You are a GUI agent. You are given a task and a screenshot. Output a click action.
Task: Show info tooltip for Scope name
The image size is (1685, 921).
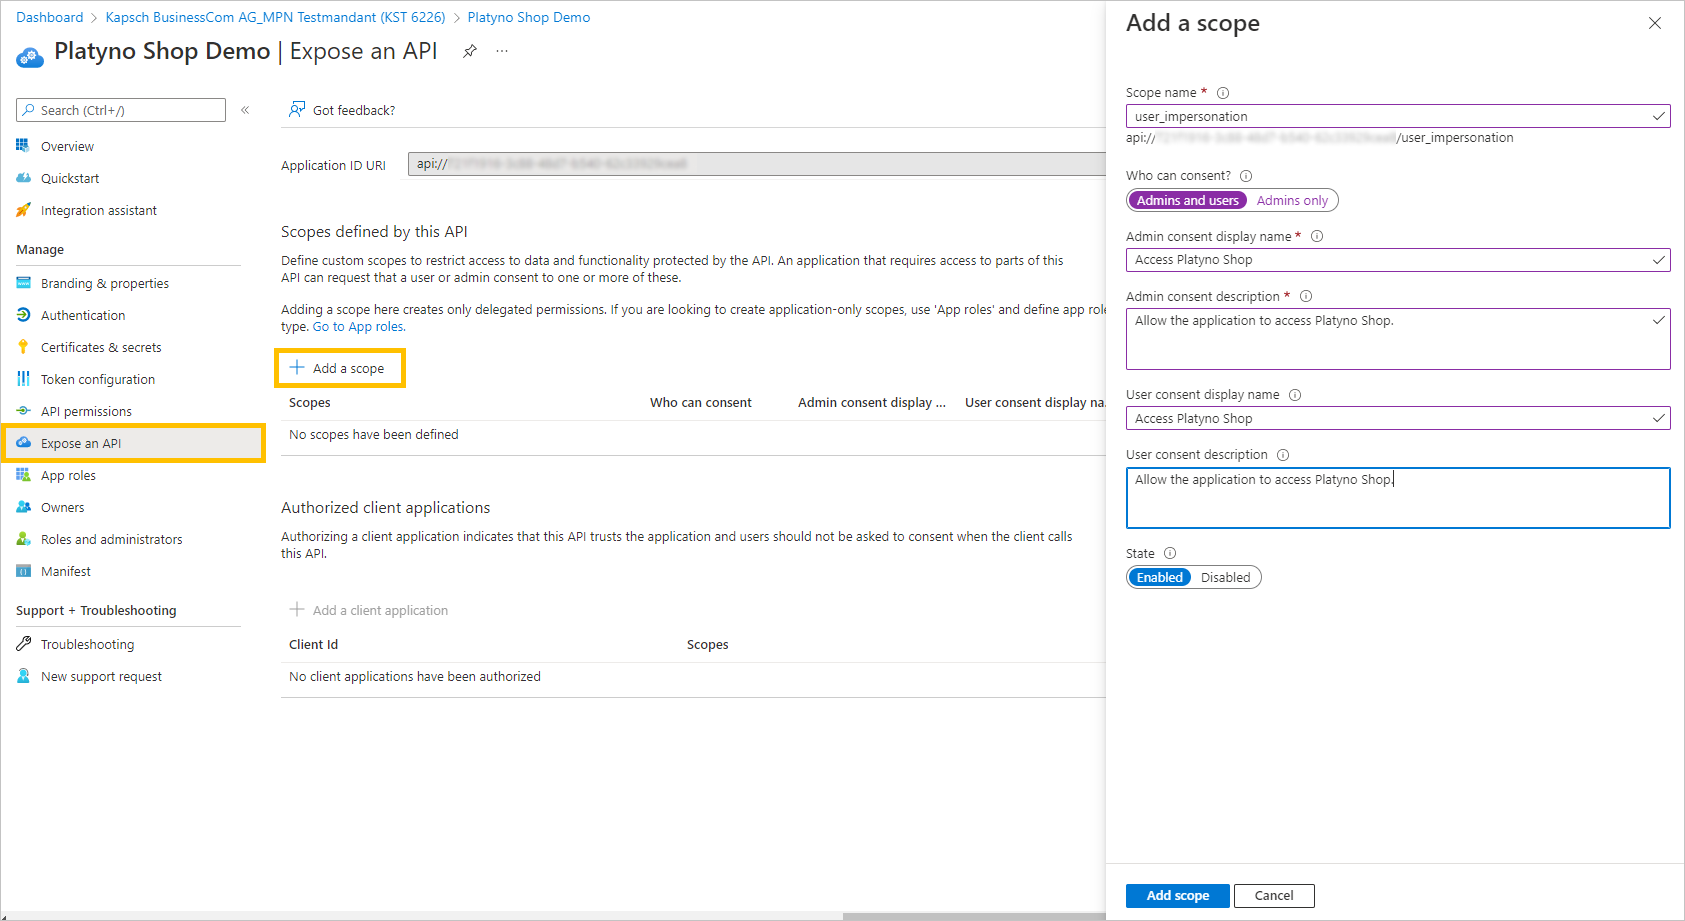(1223, 93)
